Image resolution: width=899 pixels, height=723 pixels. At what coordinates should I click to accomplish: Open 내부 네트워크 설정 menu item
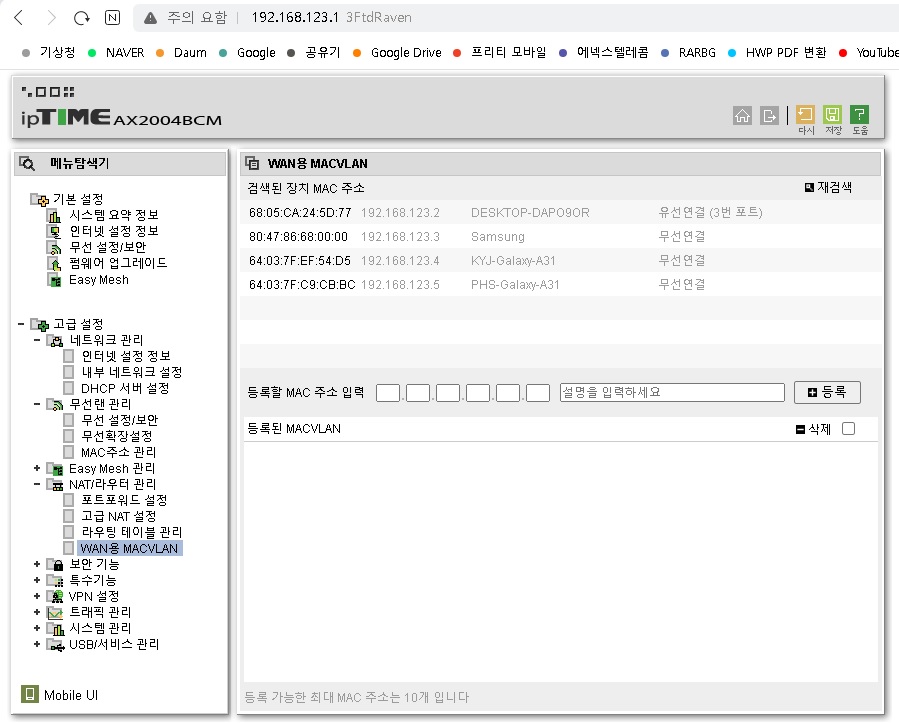tap(131, 372)
